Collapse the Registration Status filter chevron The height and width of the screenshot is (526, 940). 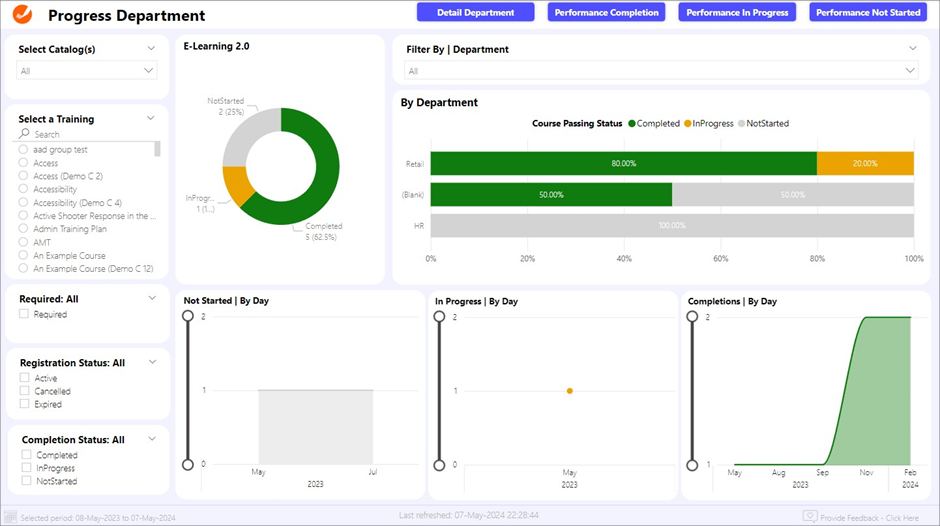pos(152,362)
